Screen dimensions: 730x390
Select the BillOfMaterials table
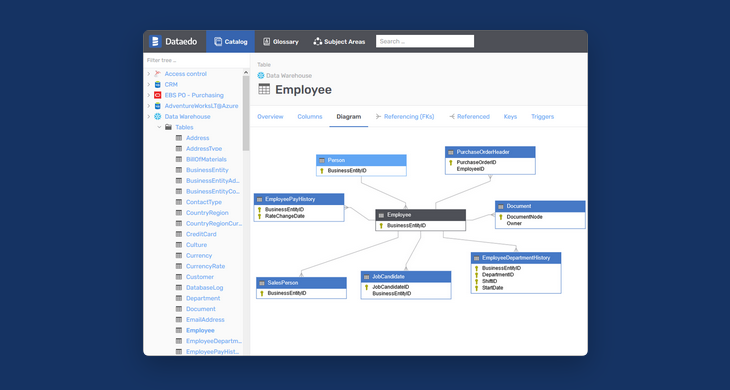[206, 159]
